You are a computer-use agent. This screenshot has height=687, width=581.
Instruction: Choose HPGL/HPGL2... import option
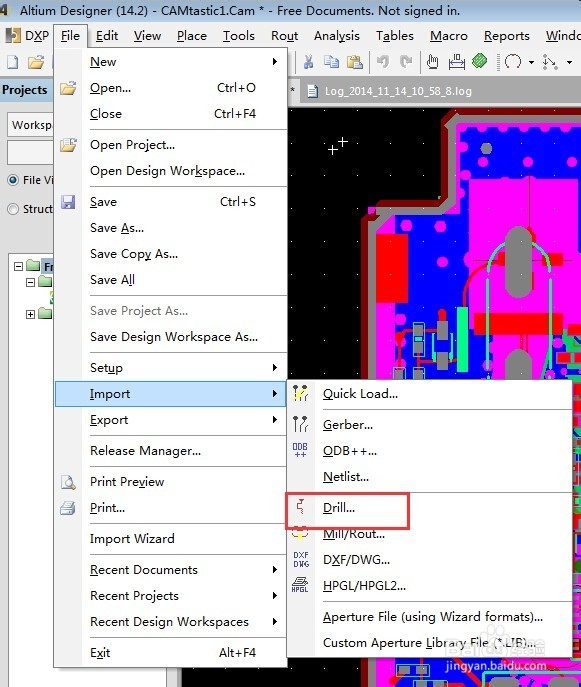(x=430, y=586)
